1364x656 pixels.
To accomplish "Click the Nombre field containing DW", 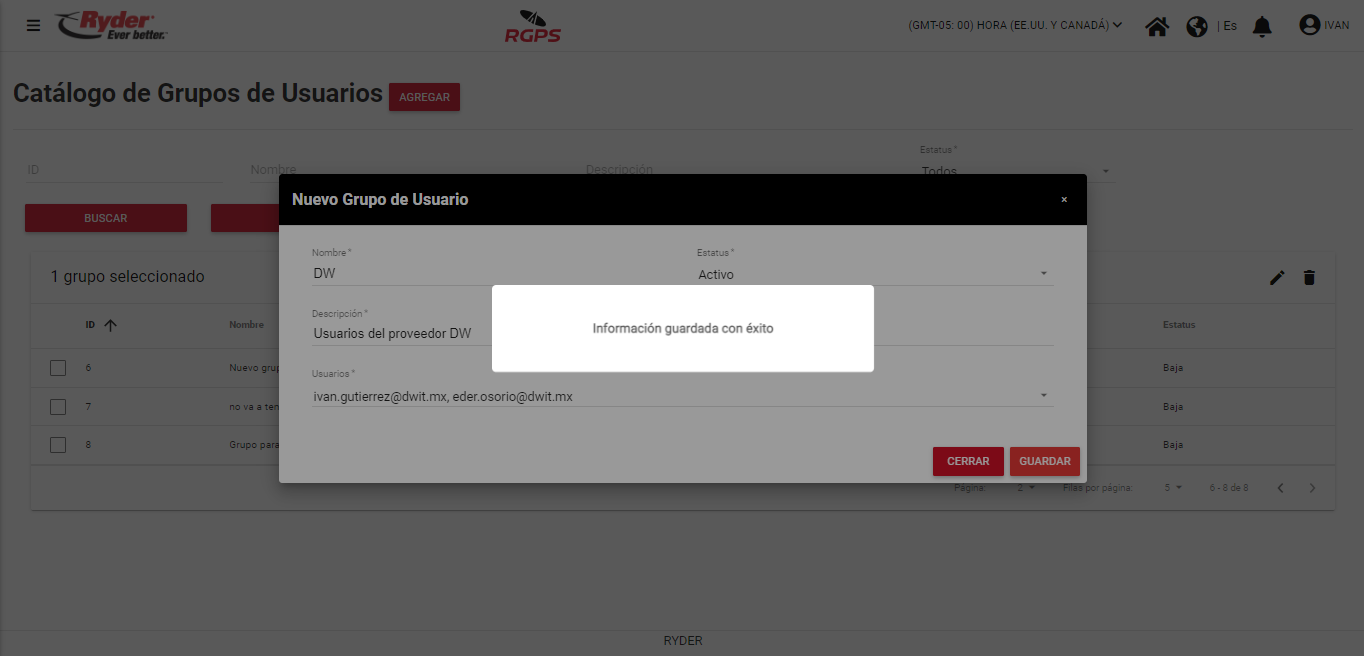I will click(490, 273).
